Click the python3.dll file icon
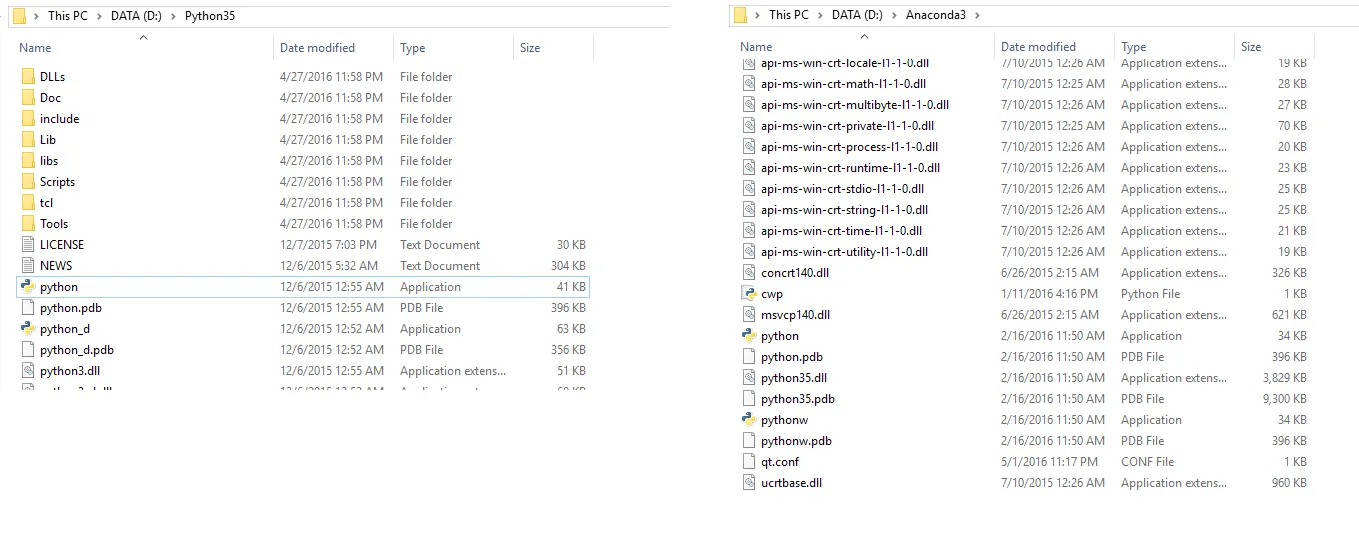 (28, 371)
